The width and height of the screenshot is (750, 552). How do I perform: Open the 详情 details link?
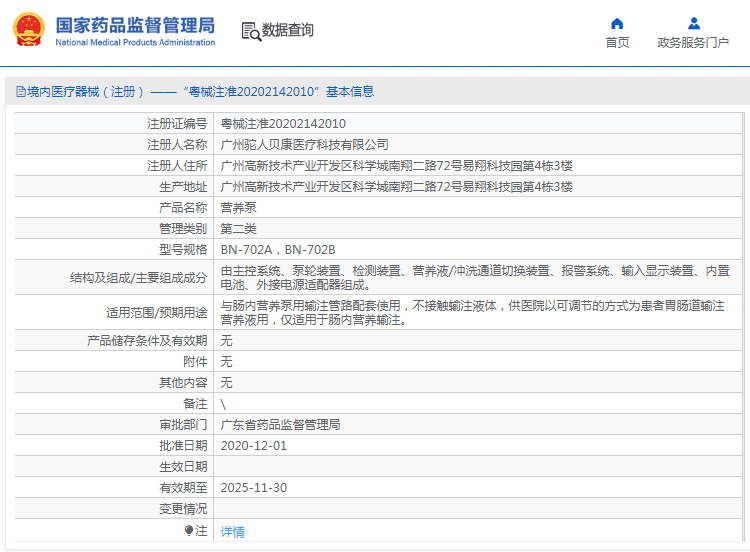click(x=232, y=531)
